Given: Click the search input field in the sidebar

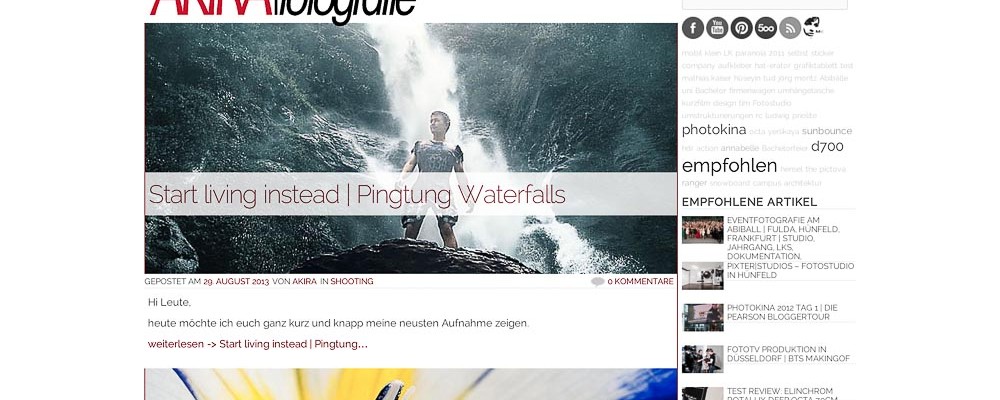Looking at the screenshot, I should pos(765,4).
